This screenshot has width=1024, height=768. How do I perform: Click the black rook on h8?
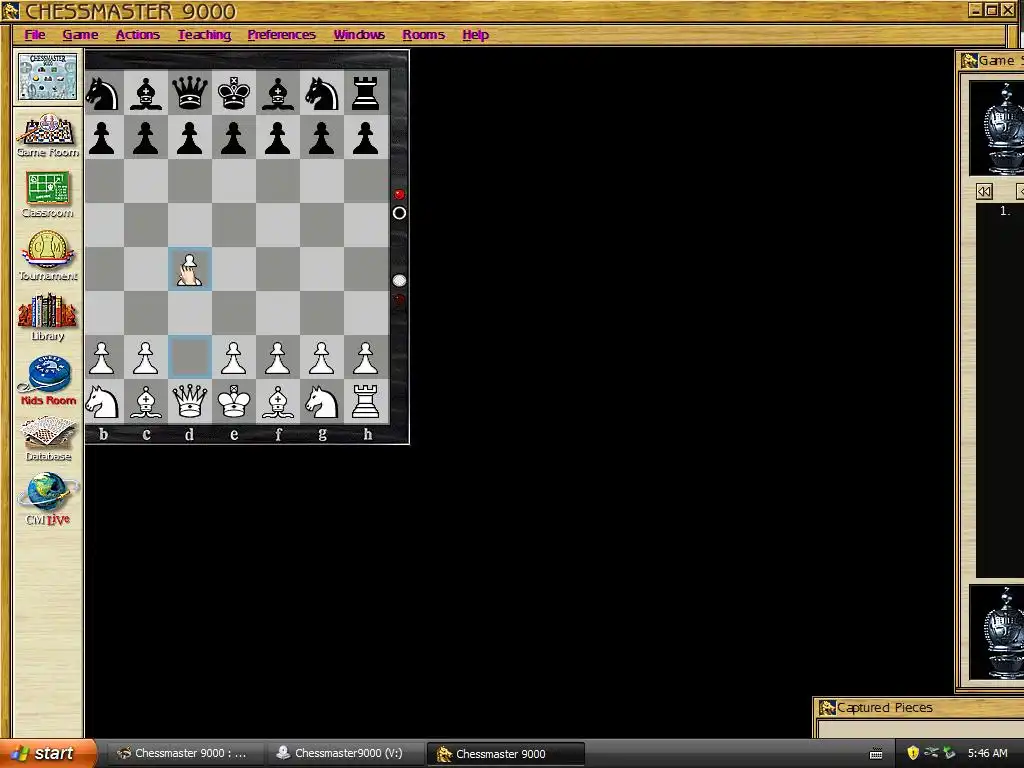pos(366,93)
